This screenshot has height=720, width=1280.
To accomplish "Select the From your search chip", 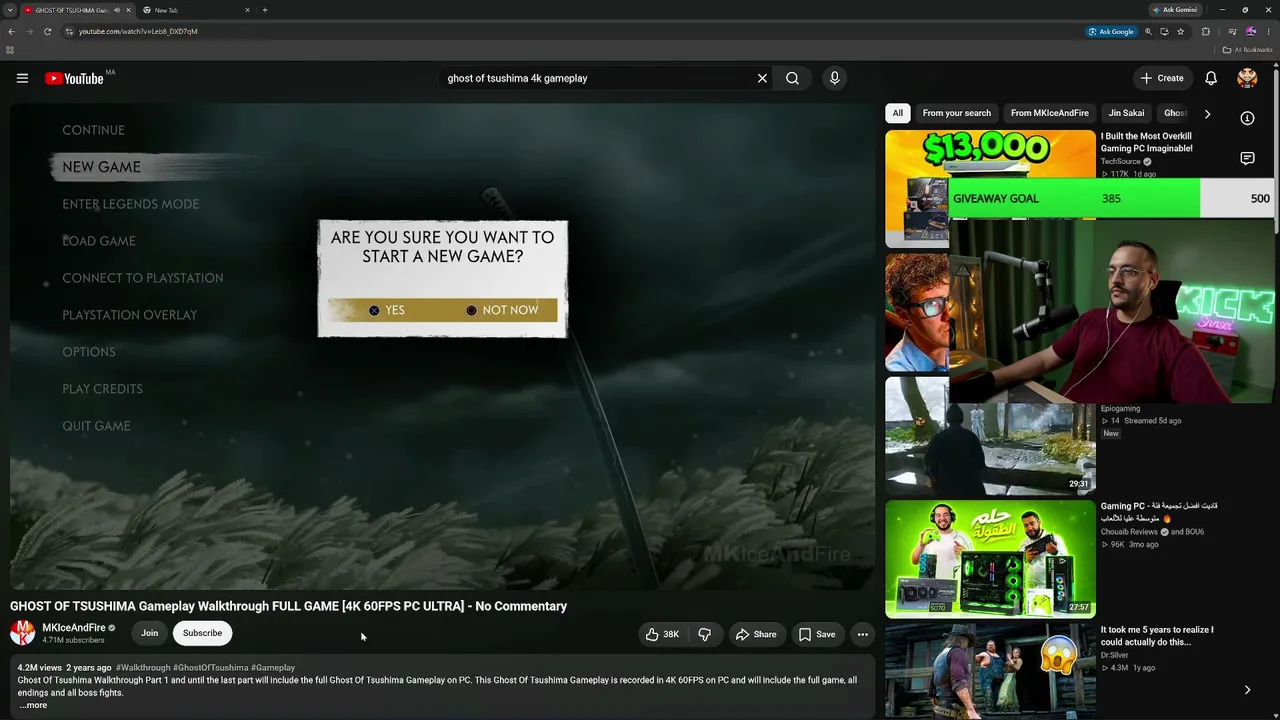I will [x=957, y=113].
